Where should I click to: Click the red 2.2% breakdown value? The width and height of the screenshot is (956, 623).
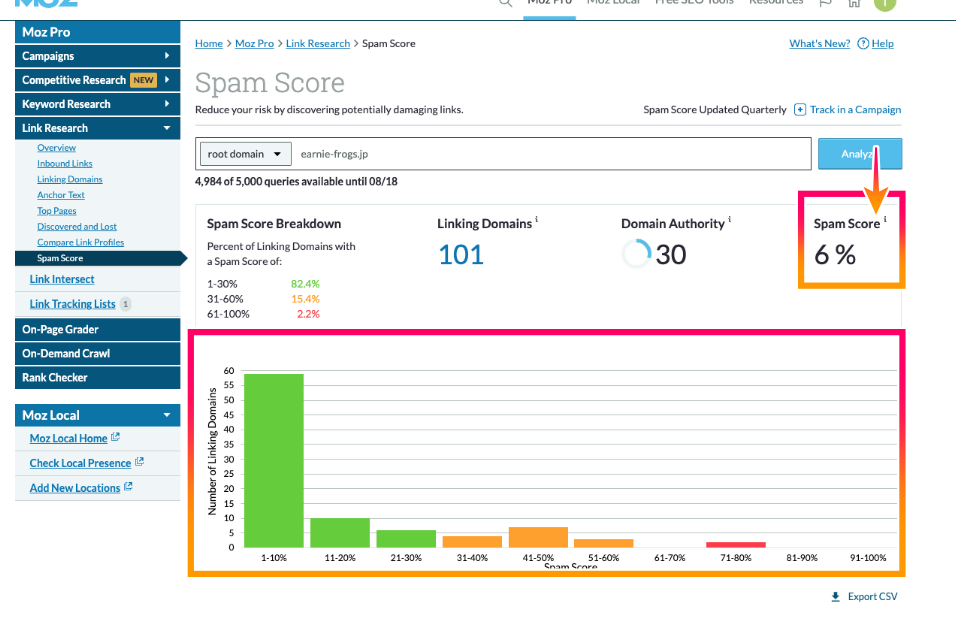(x=308, y=314)
